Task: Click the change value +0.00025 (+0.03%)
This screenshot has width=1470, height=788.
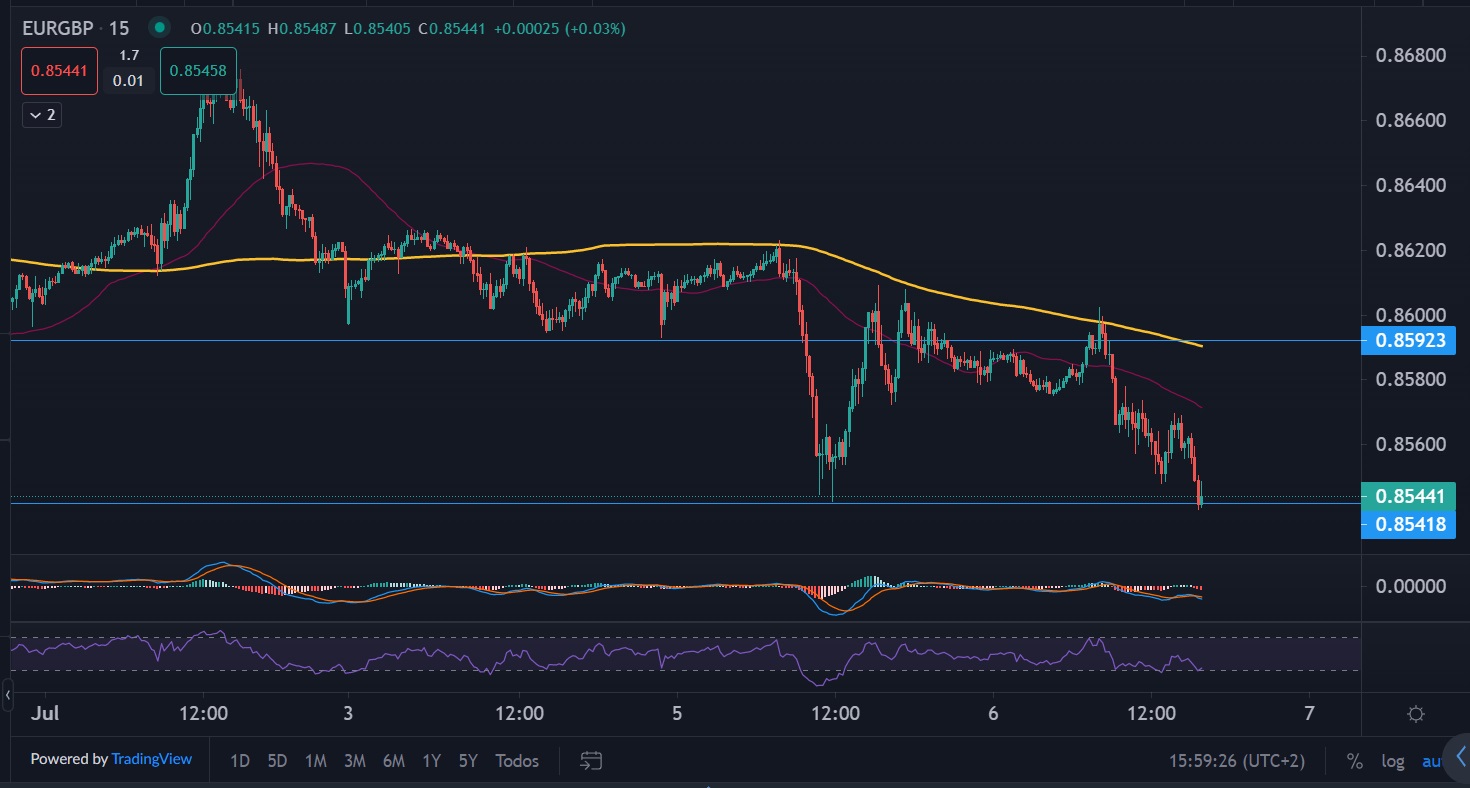Action: click(559, 29)
